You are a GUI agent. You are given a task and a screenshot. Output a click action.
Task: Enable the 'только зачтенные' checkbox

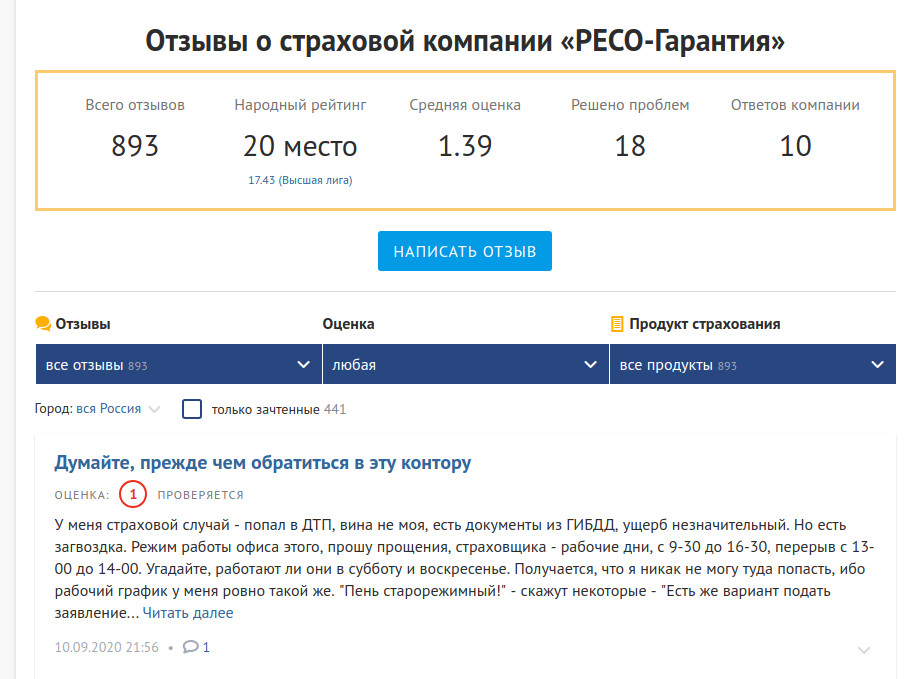[x=192, y=409]
